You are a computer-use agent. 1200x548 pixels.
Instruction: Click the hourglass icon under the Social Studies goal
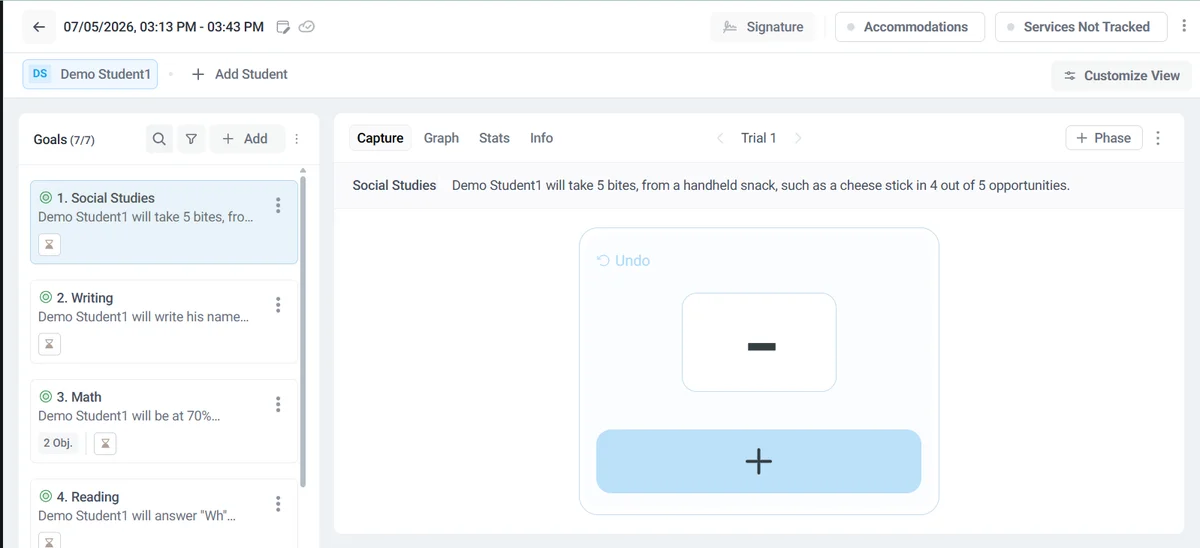(x=49, y=245)
